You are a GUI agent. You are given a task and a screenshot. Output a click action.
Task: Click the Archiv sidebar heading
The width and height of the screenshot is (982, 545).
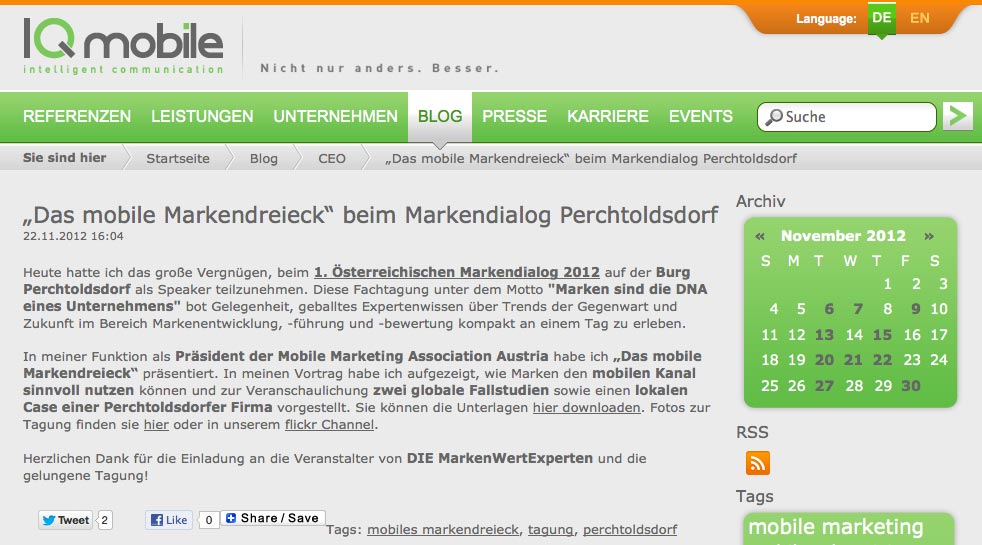(x=760, y=201)
